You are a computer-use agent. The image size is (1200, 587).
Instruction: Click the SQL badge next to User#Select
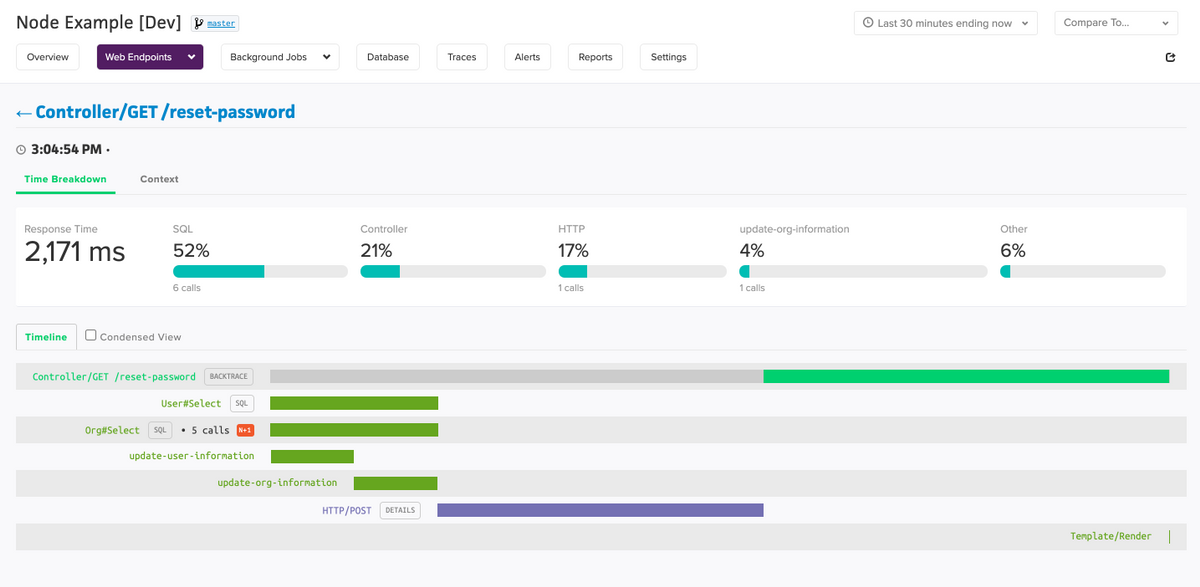(241, 403)
